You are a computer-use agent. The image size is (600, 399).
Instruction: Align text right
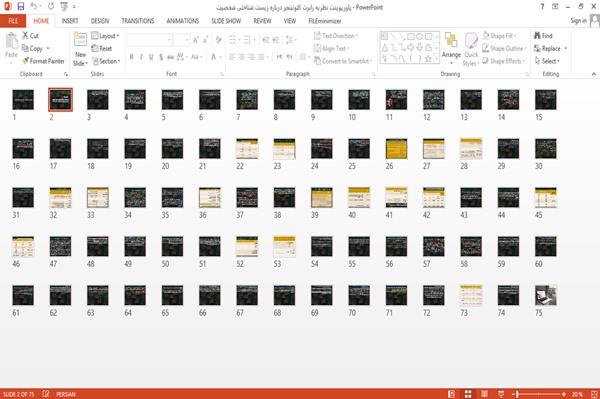[x=251, y=57]
